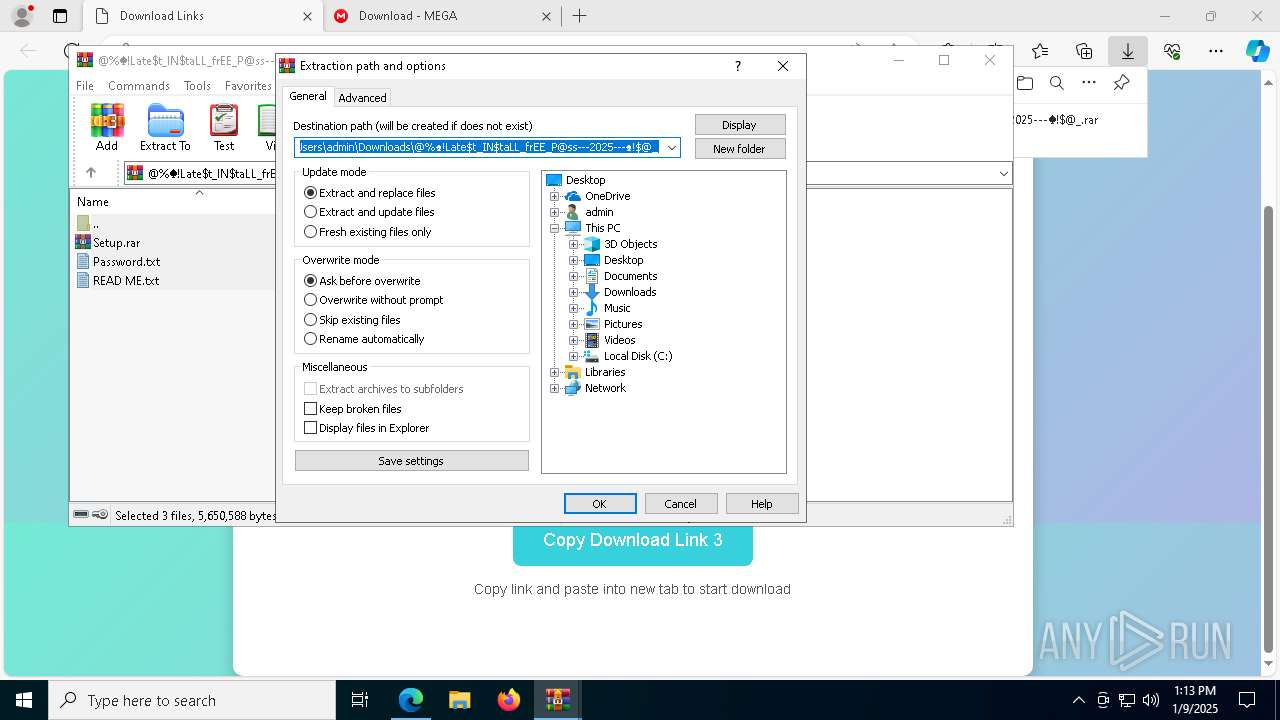The height and width of the screenshot is (720, 1280).
Task: Enable Display files in Explorer checkbox
Action: pos(367,428)
